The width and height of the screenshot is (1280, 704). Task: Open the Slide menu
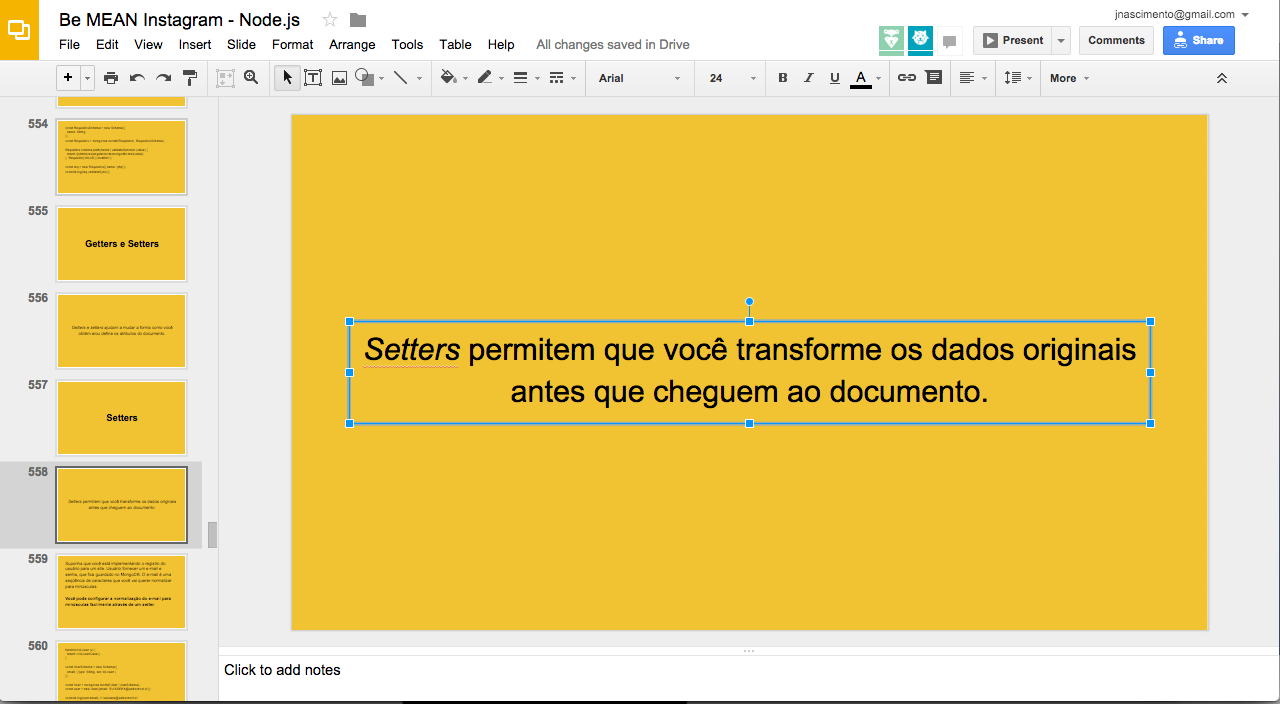(x=241, y=44)
